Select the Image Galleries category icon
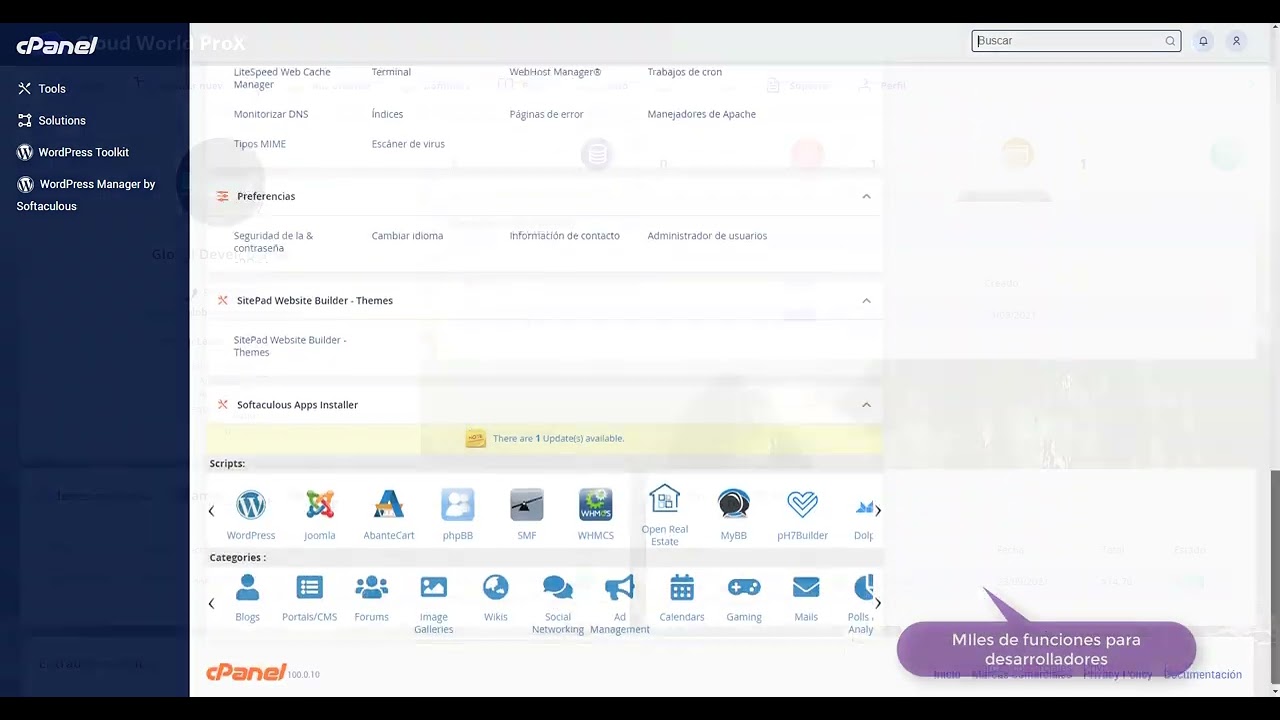 click(x=434, y=588)
